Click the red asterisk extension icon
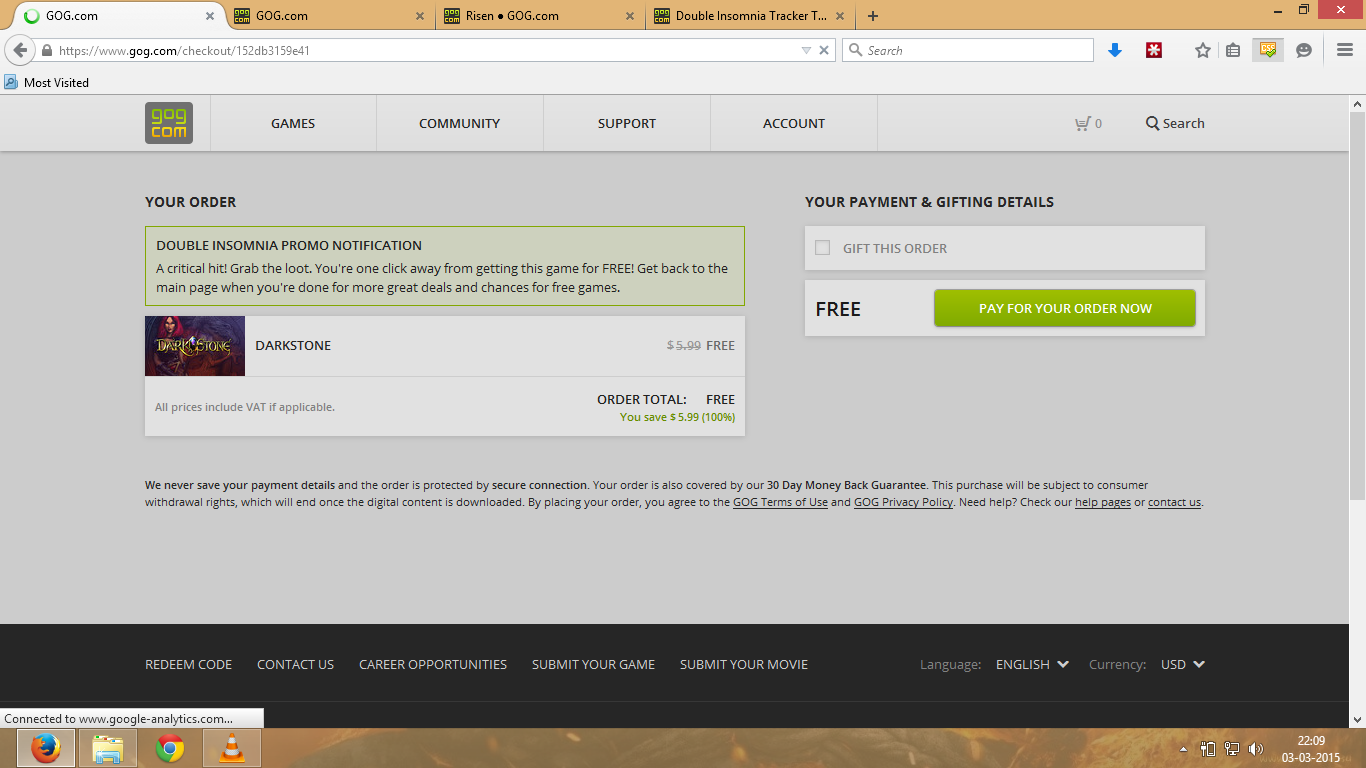Viewport: 1366px width, 768px height. tap(1154, 50)
